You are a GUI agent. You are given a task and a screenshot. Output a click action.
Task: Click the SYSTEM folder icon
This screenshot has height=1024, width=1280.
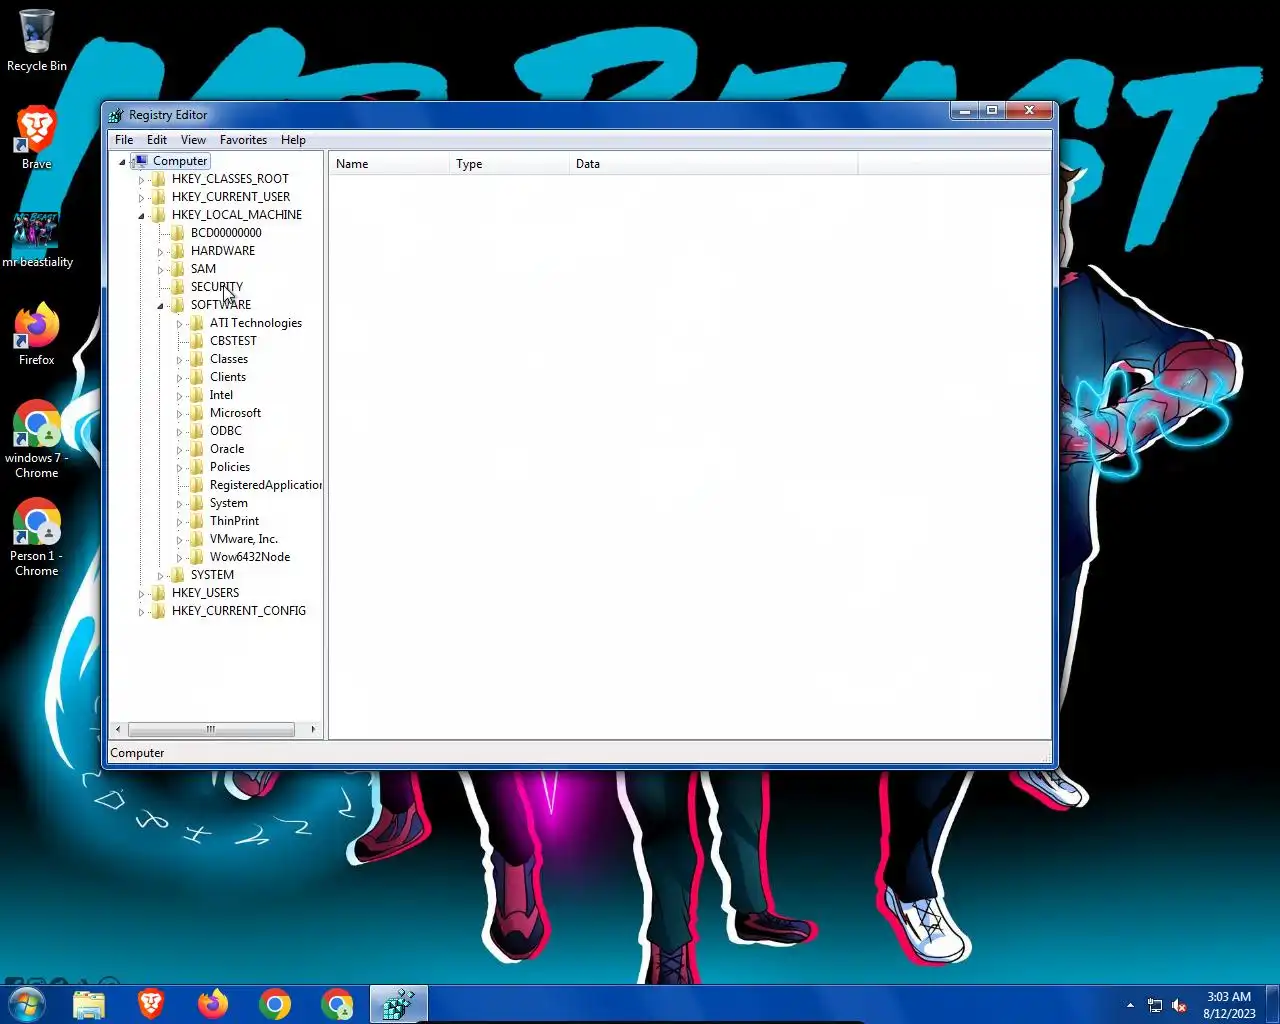178,575
